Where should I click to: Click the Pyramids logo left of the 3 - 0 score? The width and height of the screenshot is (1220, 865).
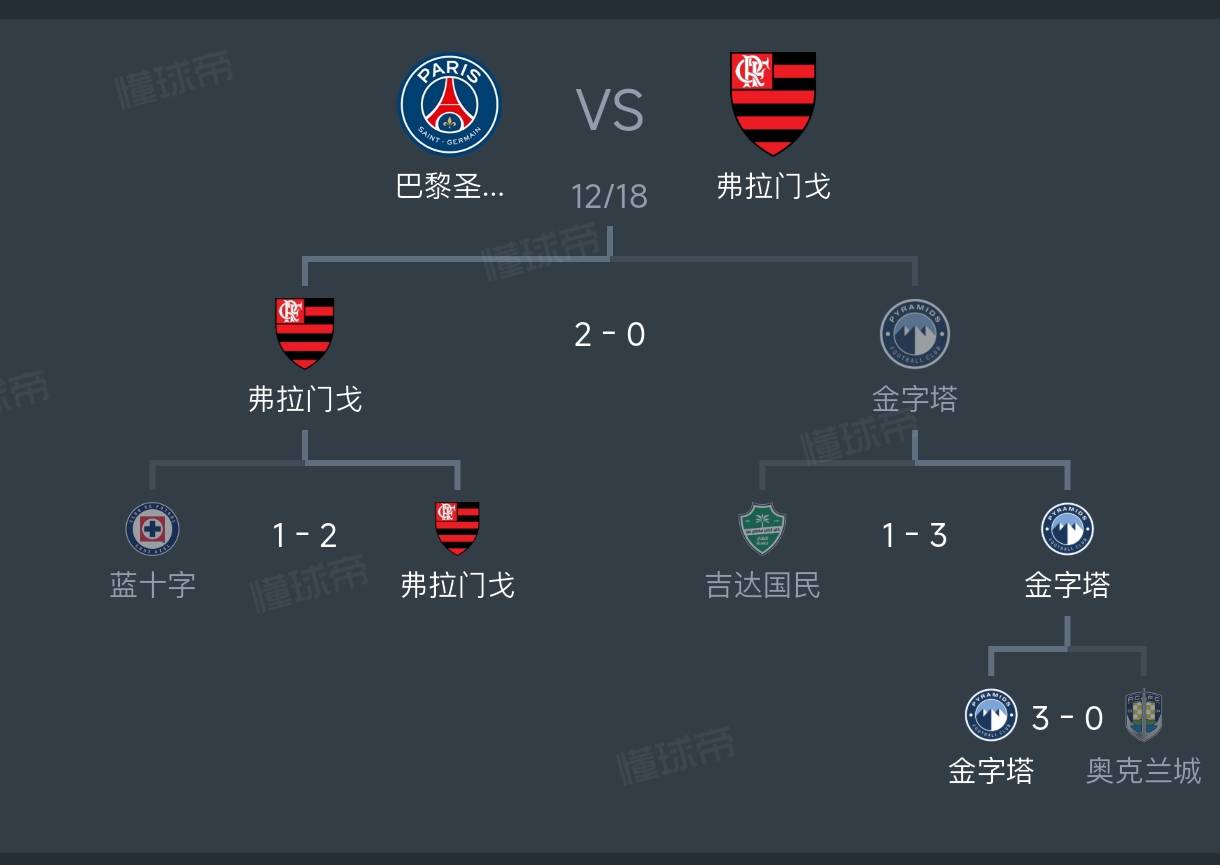point(990,715)
